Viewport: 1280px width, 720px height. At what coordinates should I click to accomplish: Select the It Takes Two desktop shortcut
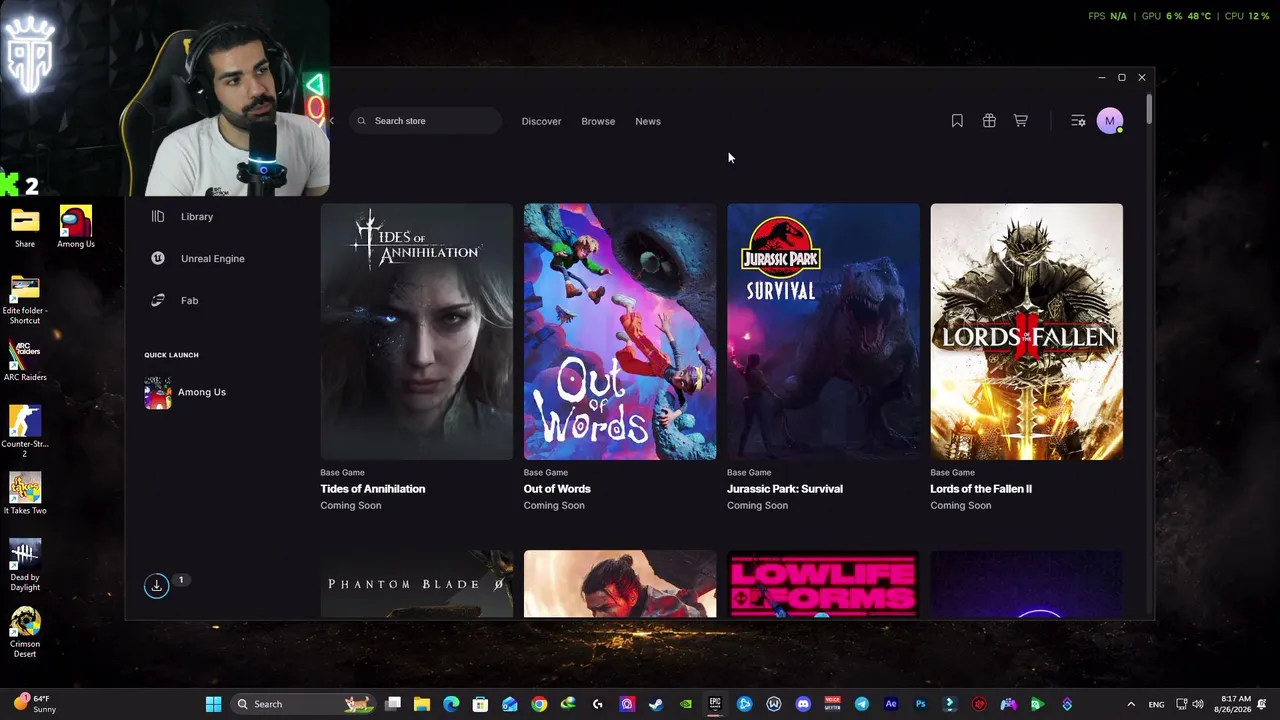[25, 494]
